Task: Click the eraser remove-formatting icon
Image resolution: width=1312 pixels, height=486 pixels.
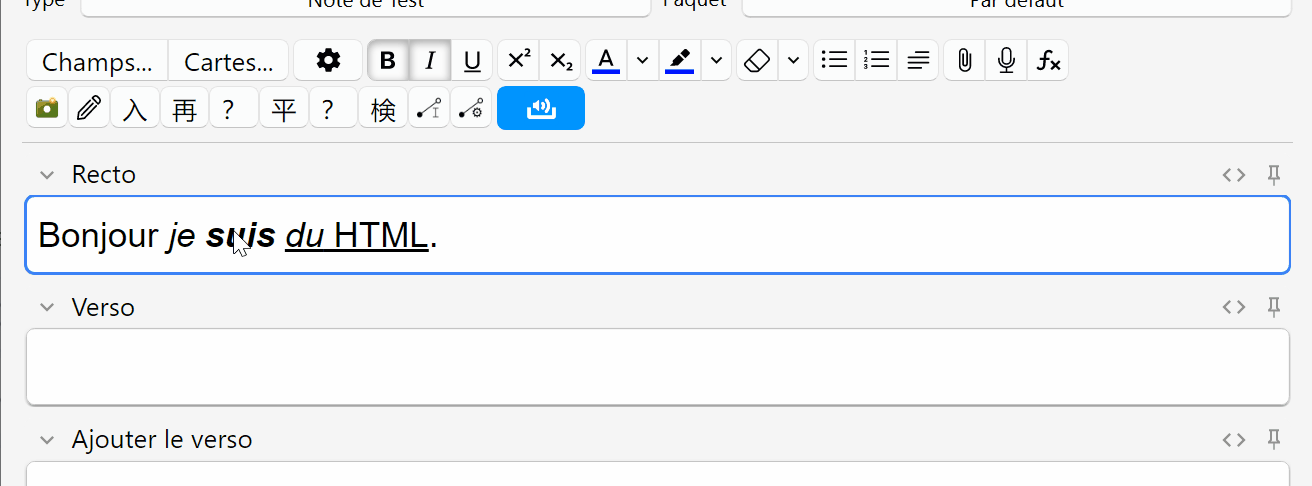Action: point(757,61)
